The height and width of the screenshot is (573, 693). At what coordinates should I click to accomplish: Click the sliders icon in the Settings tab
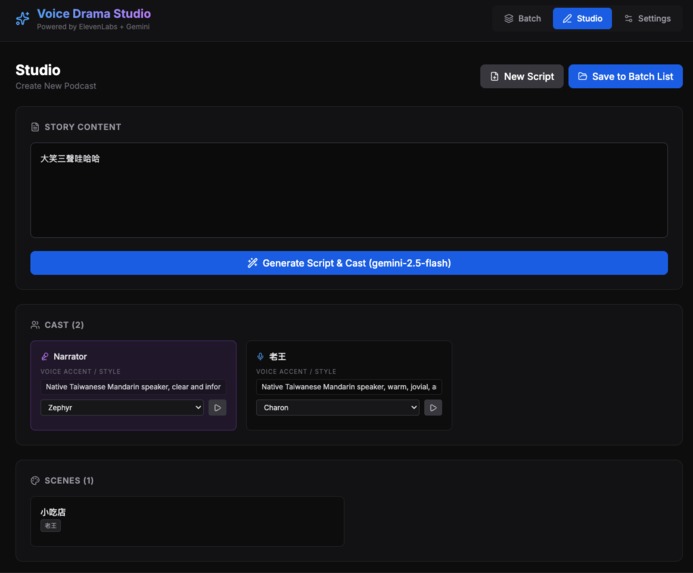pyautogui.click(x=628, y=19)
